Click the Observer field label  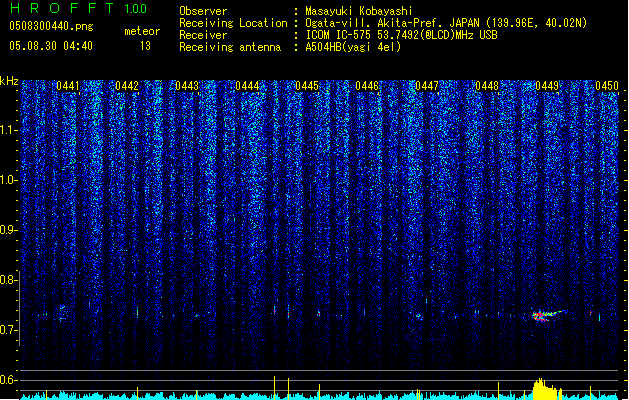(x=203, y=11)
